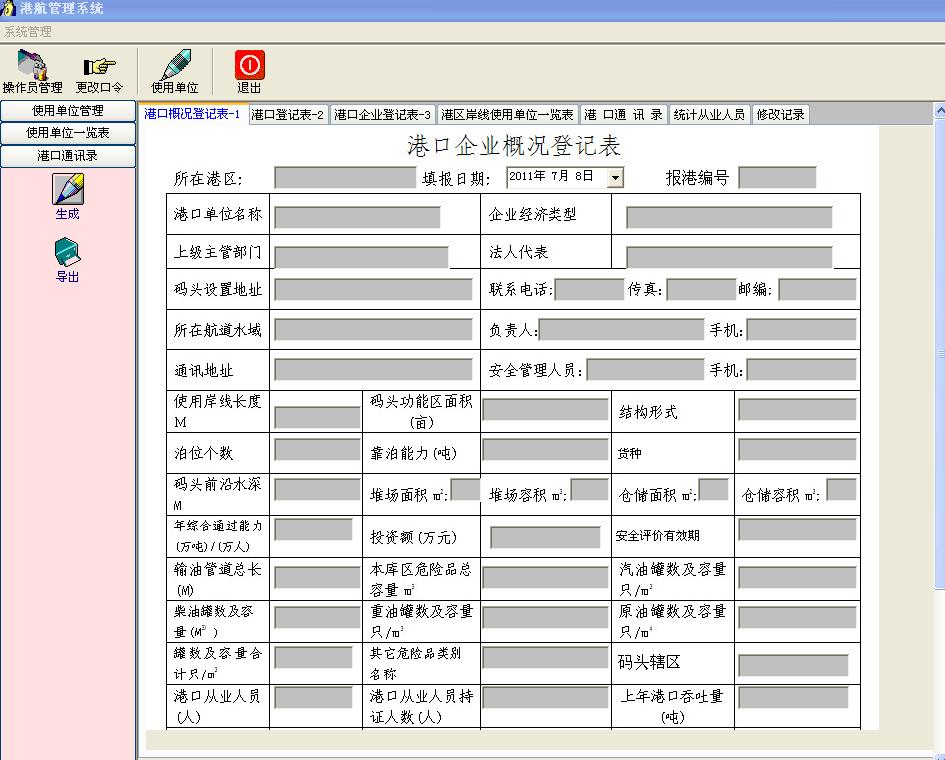Screen dimensions: 945x760
Task: Click the 邮编 input field
Action: click(x=818, y=289)
